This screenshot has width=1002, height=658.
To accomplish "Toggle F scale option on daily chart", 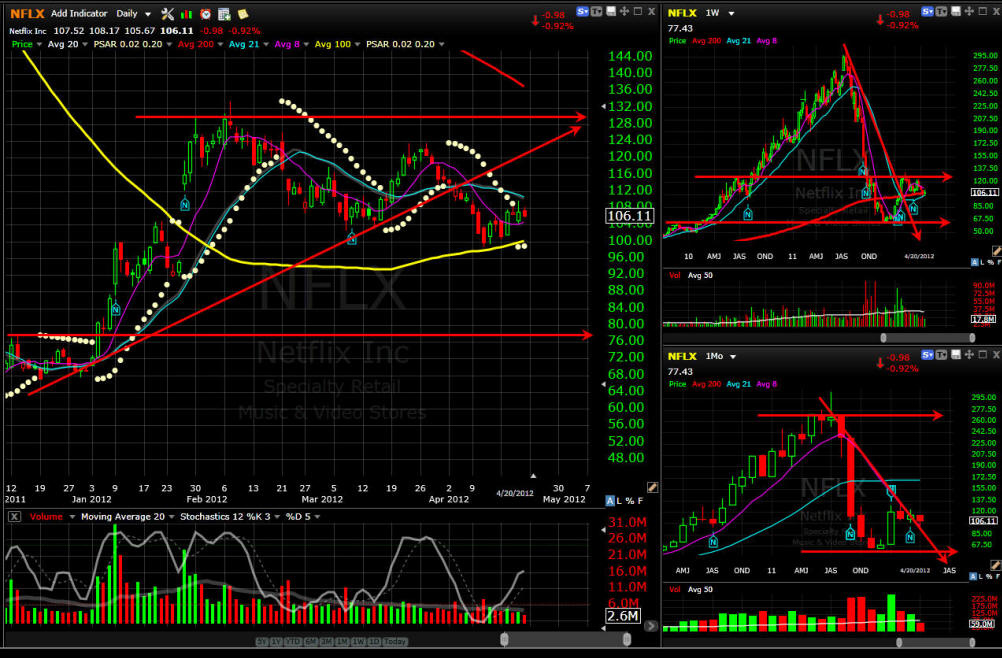I will [640, 501].
